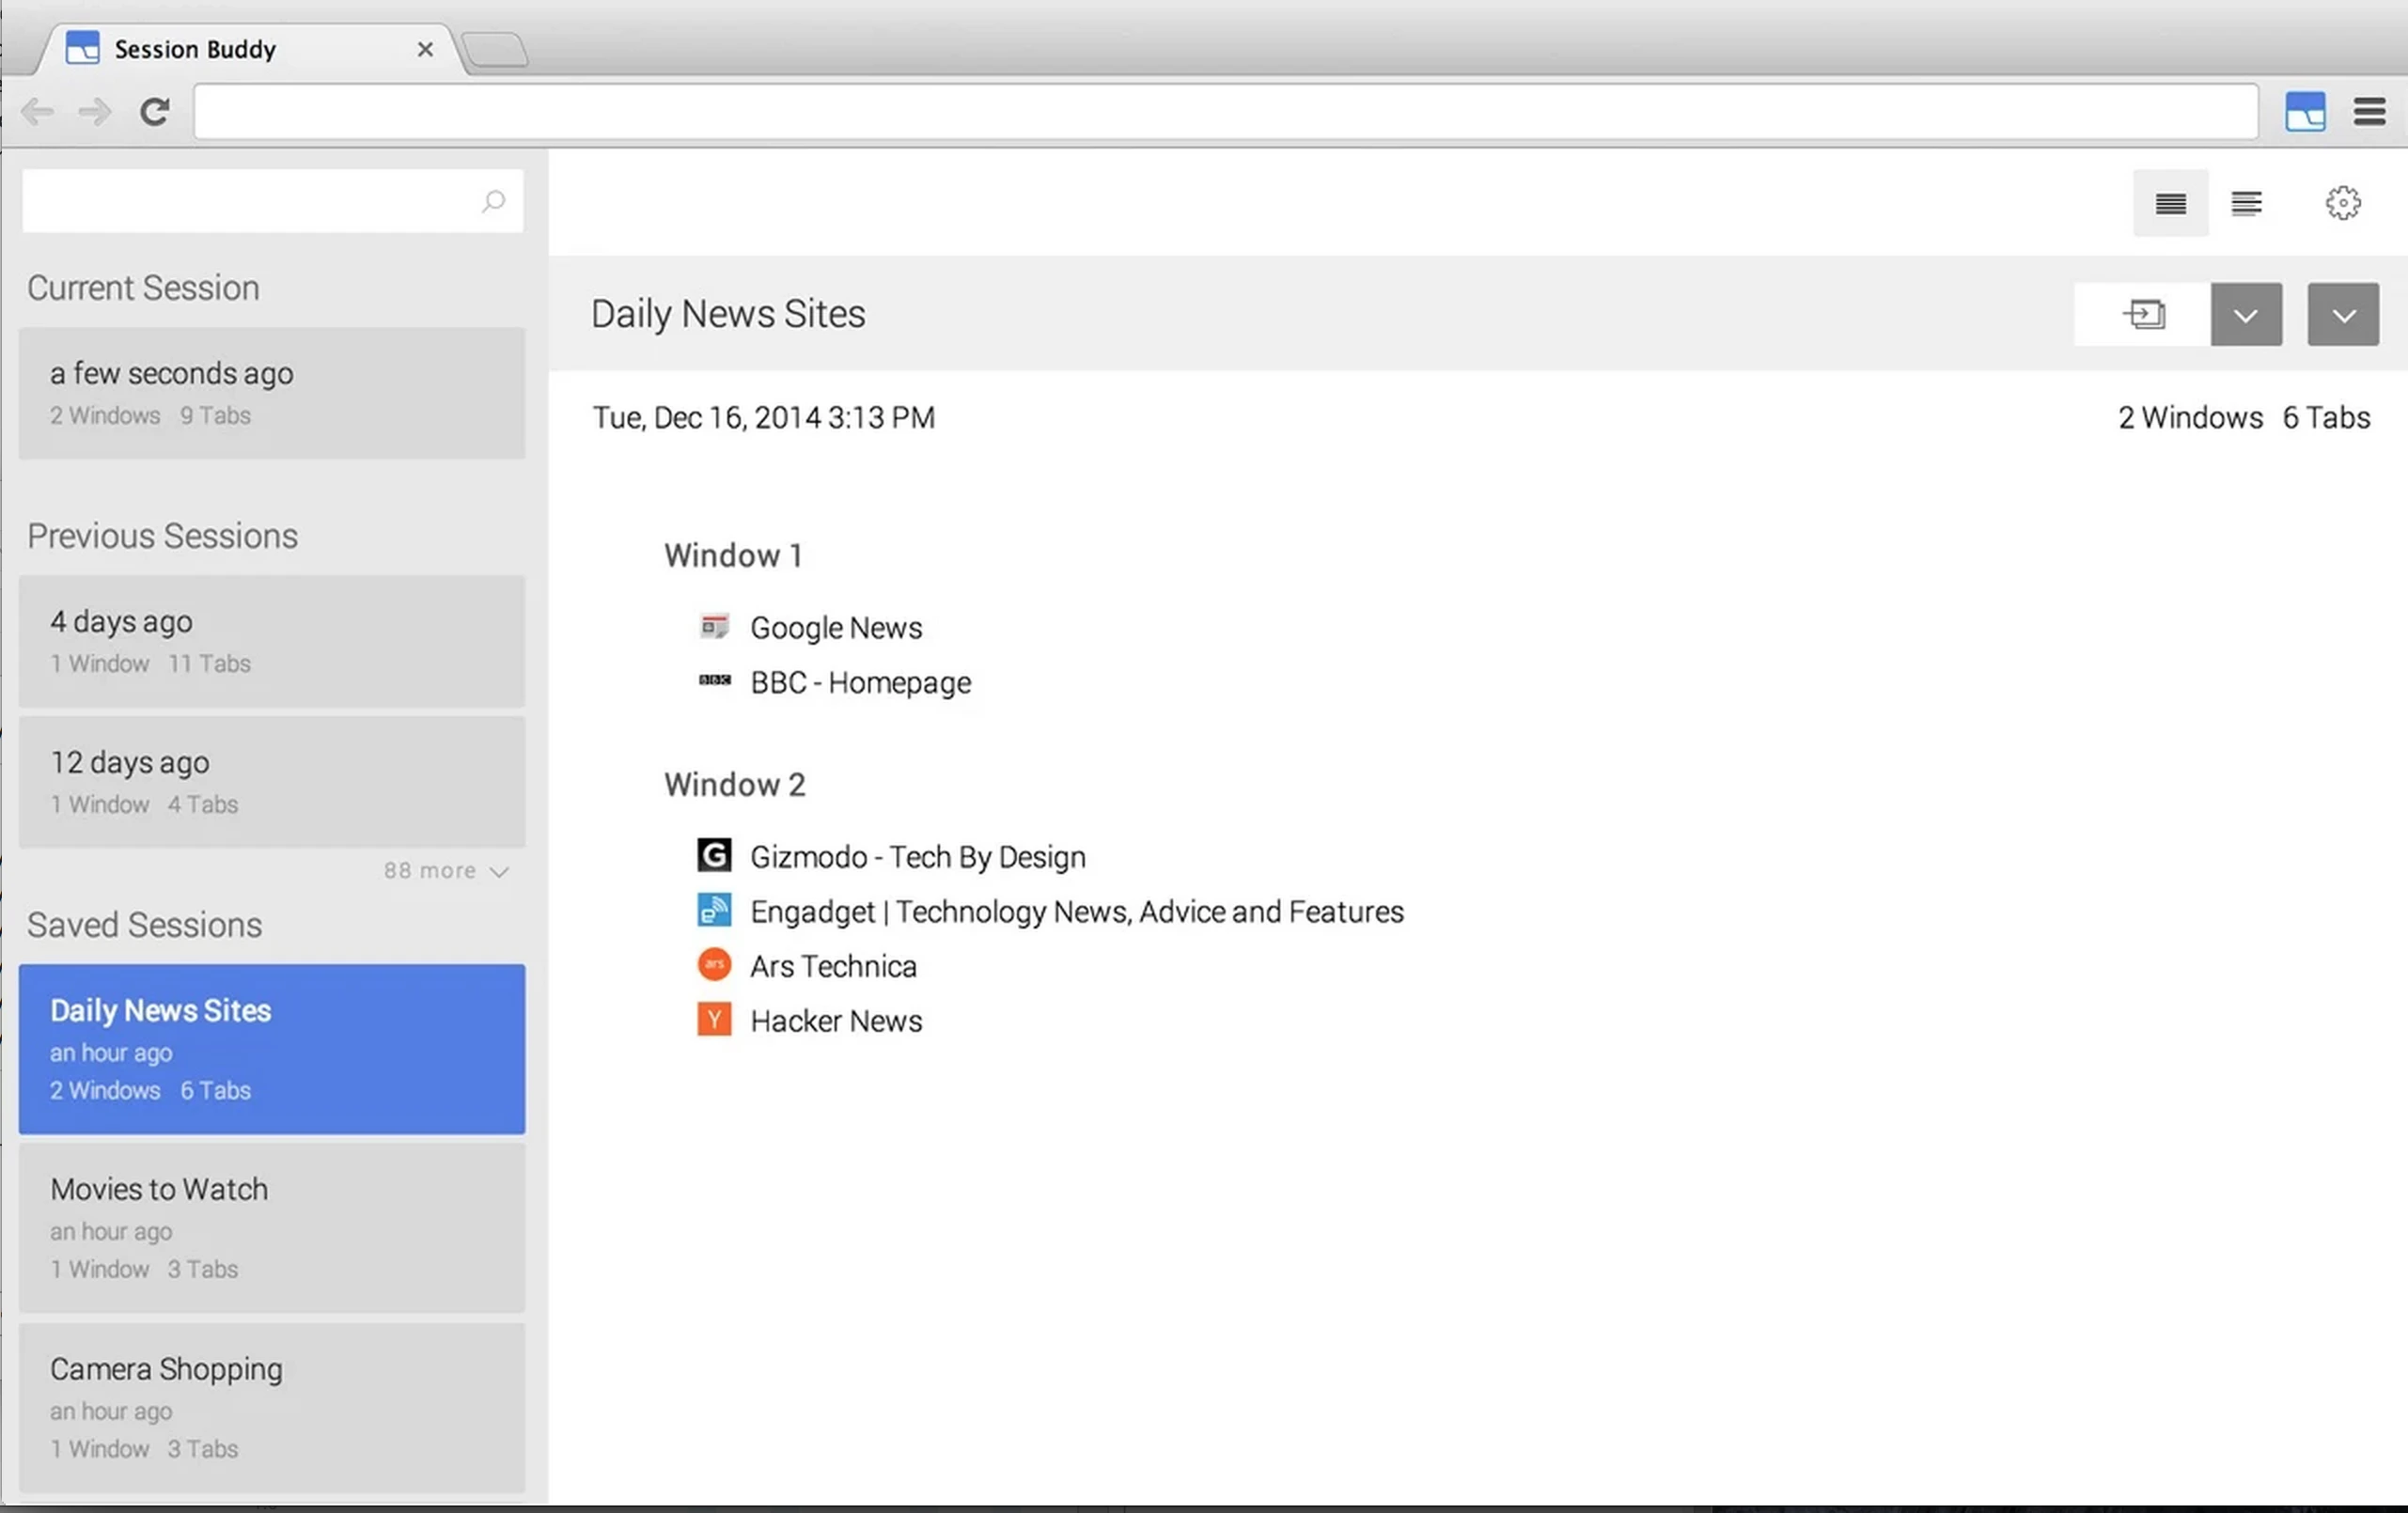2408x1513 pixels.
Task: Open the rightmost session actions dropdown
Action: click(2342, 315)
